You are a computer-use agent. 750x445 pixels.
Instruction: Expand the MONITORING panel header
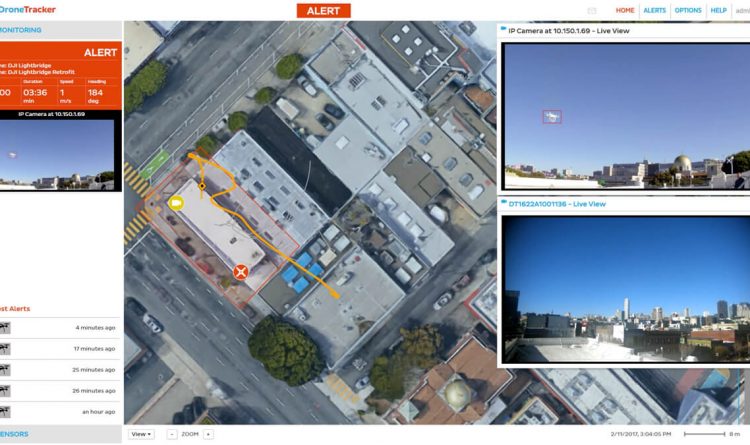tap(61, 30)
